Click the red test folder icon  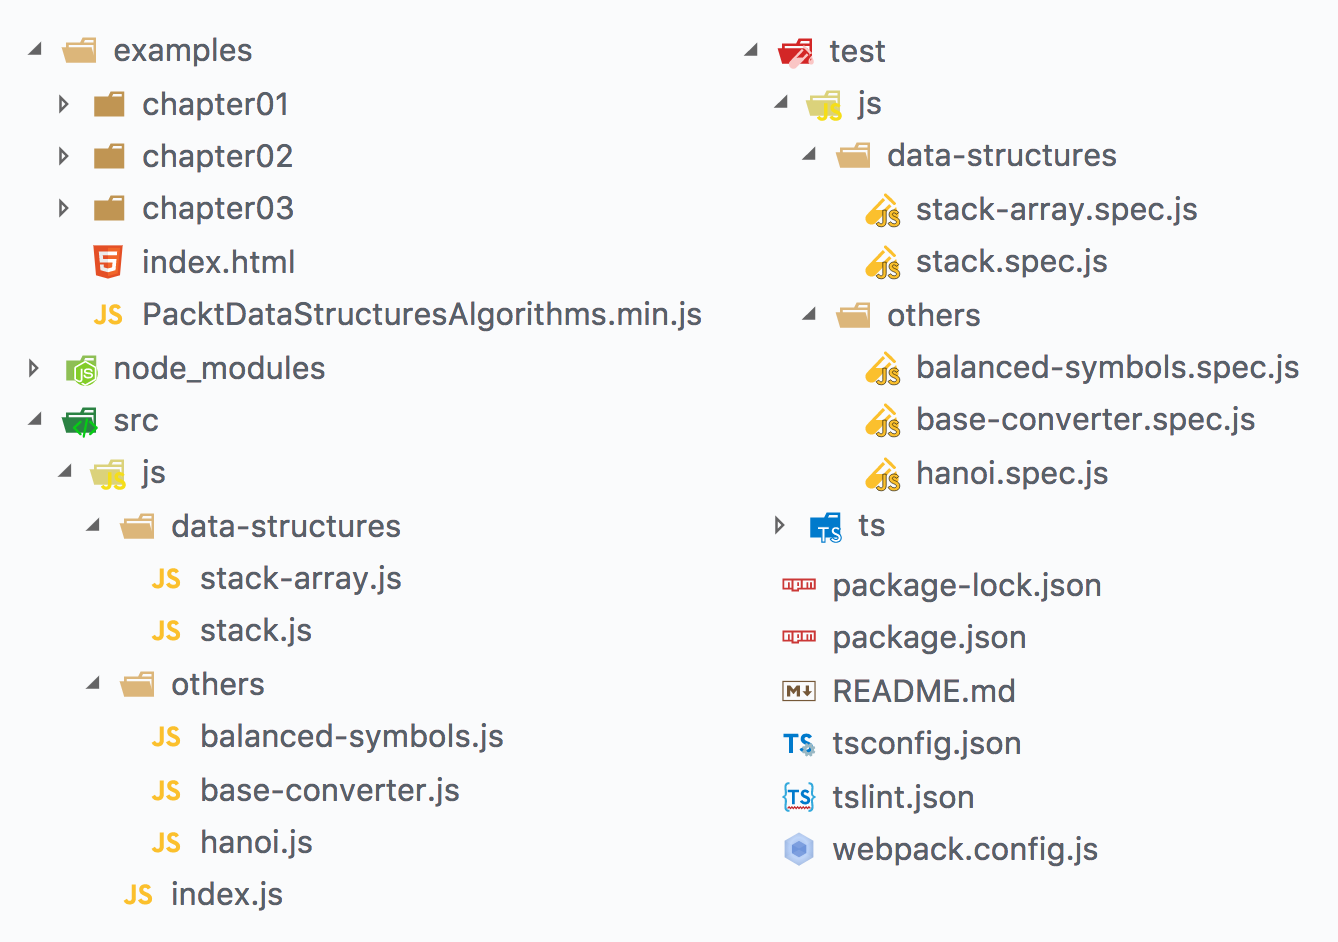point(796,52)
